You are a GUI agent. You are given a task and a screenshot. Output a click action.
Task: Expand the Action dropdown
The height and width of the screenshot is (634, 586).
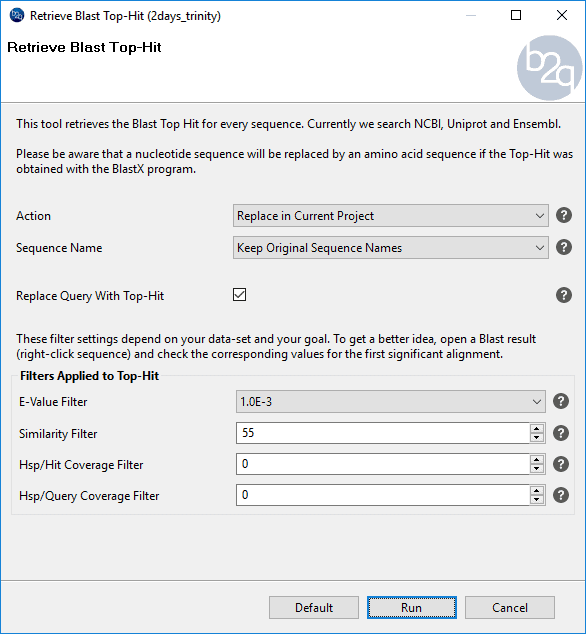coord(391,216)
